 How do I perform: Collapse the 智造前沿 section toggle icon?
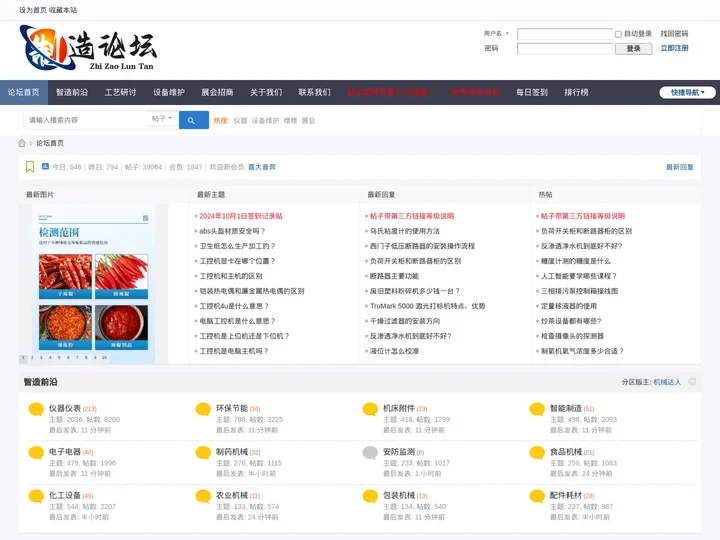point(692,382)
